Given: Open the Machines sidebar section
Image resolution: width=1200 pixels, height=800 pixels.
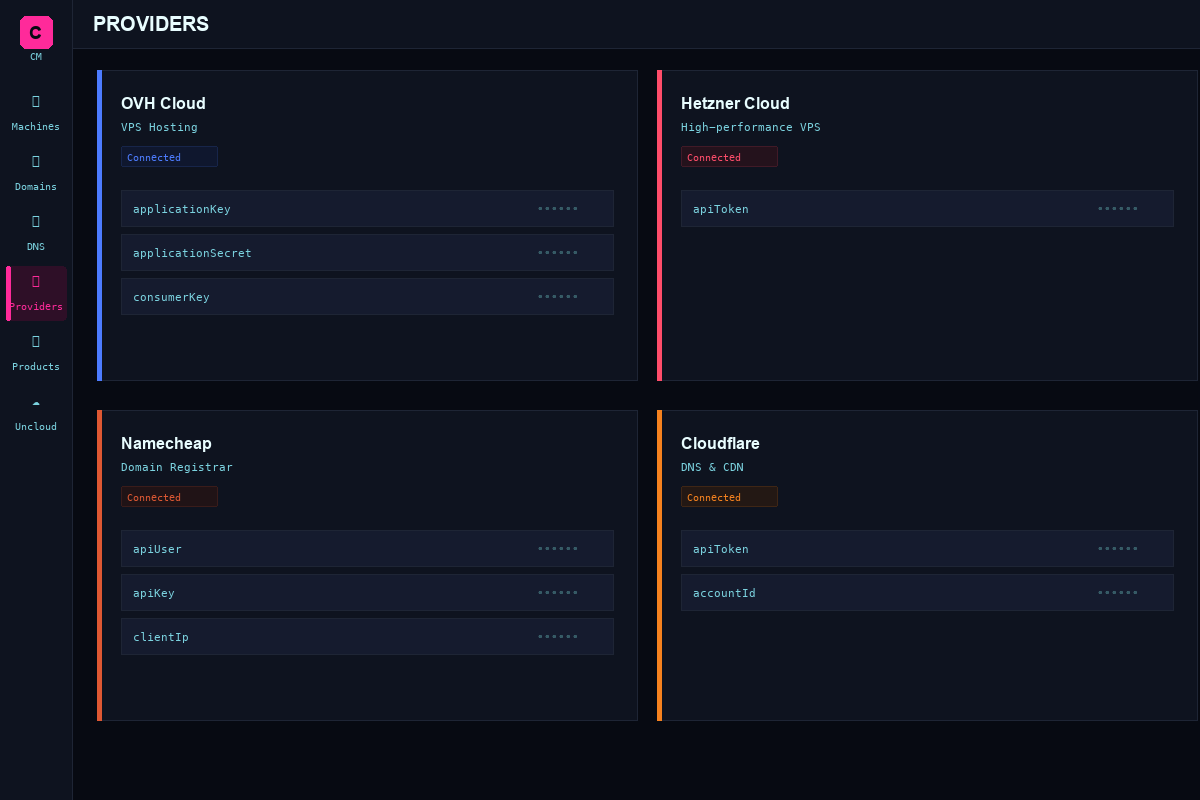Looking at the screenshot, I should (36, 113).
